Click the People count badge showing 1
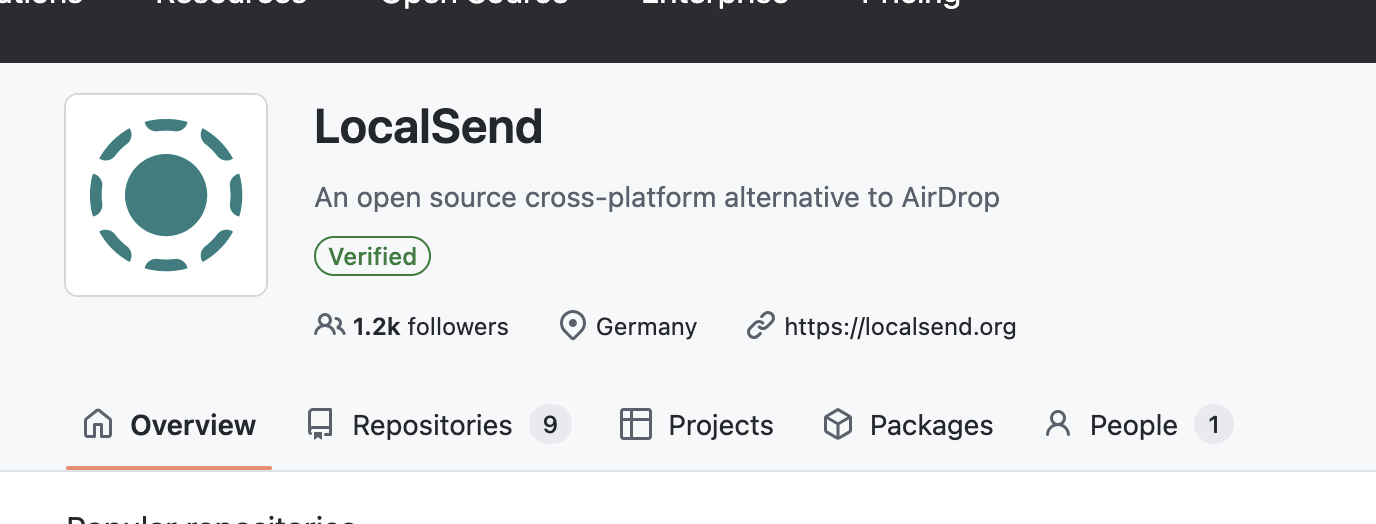The width and height of the screenshot is (1376, 524). coord(1214,425)
